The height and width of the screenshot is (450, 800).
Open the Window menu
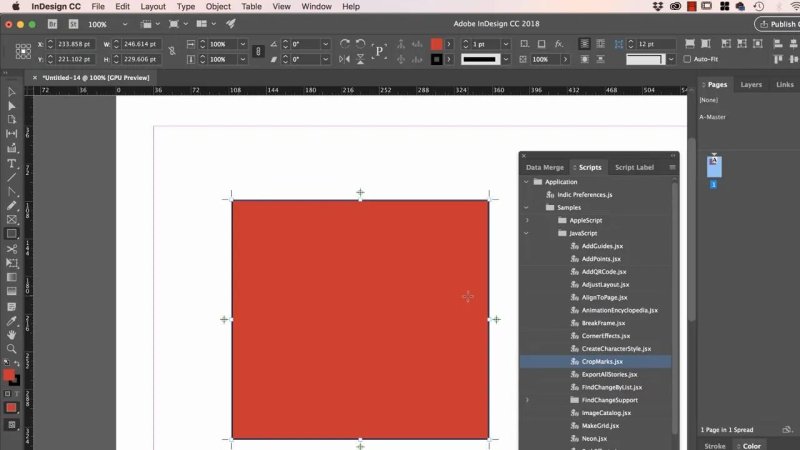click(316, 7)
